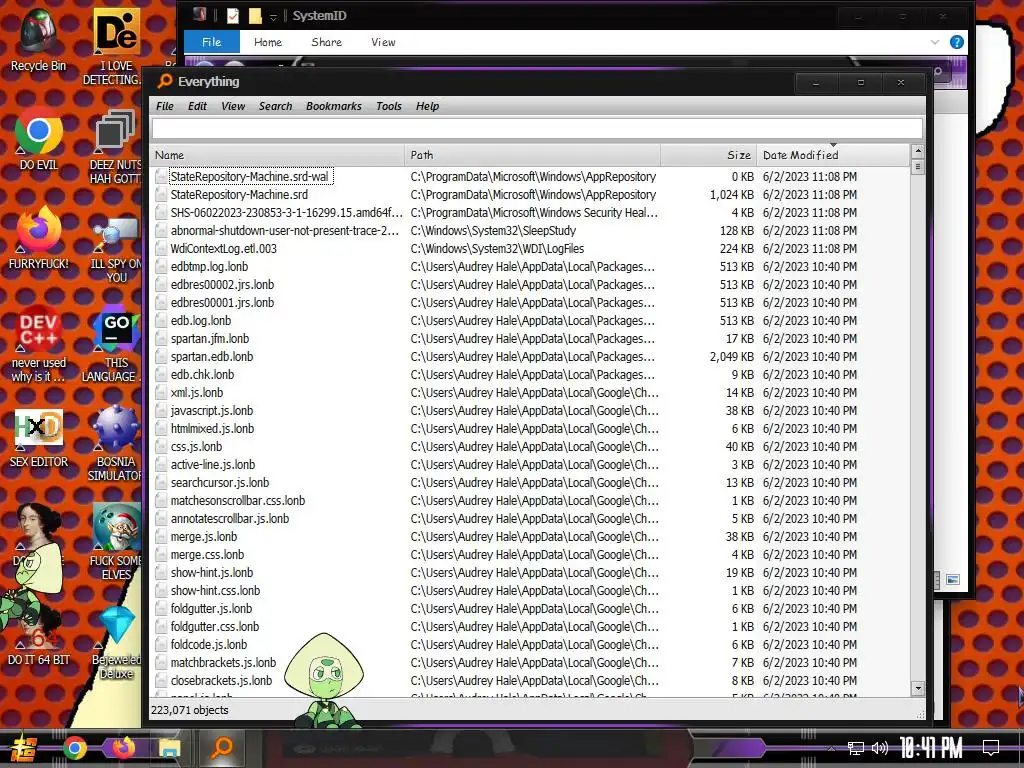Open the HxD SEX EDITOR shortcut
Viewport: 1024px width, 768px height.
pos(39,438)
